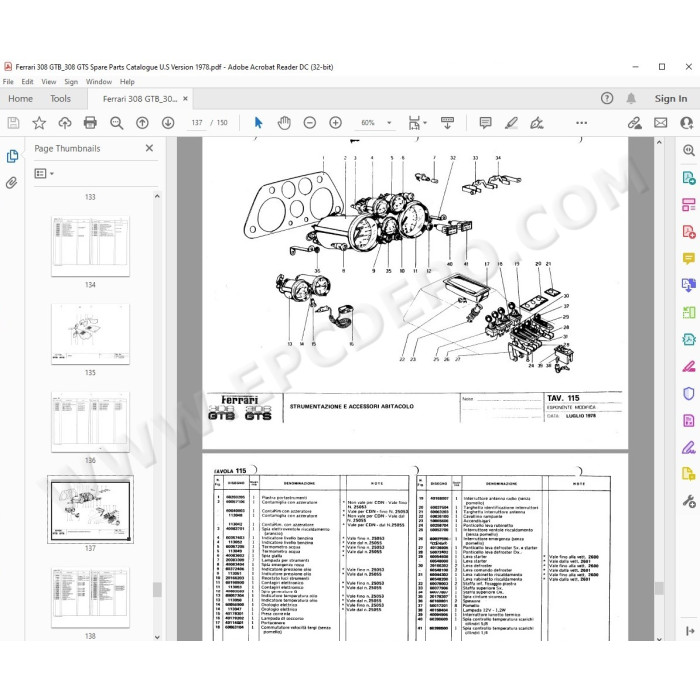
Task: Bookmark the document with star icon
Action: 39,123
